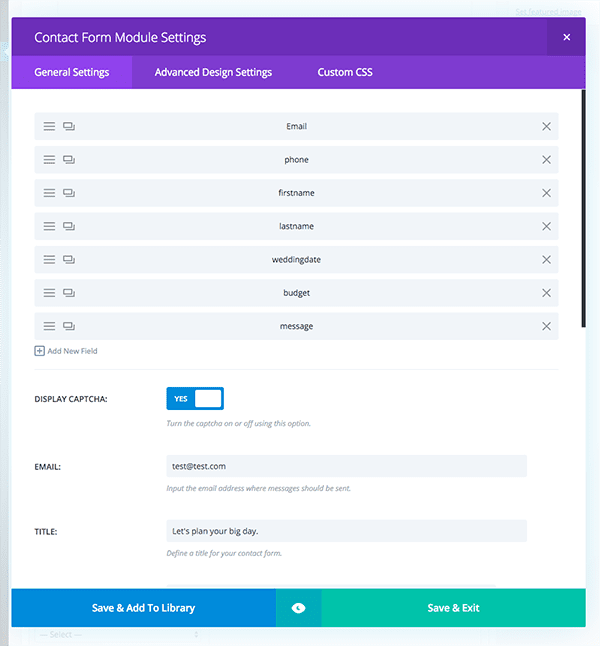Screen dimensions: 600x646
Task: Click the eye preview button in footer
Action: pyautogui.click(x=298, y=608)
